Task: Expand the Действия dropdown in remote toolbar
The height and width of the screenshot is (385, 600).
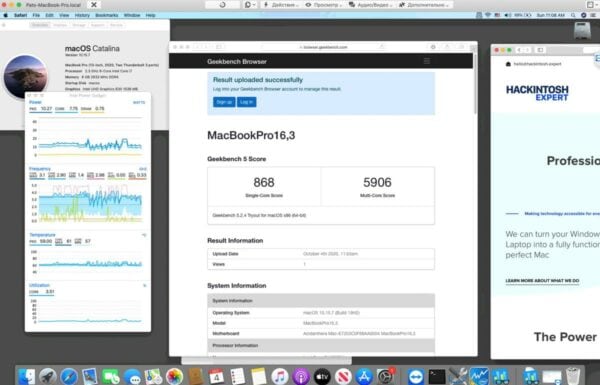Action: coord(281,5)
